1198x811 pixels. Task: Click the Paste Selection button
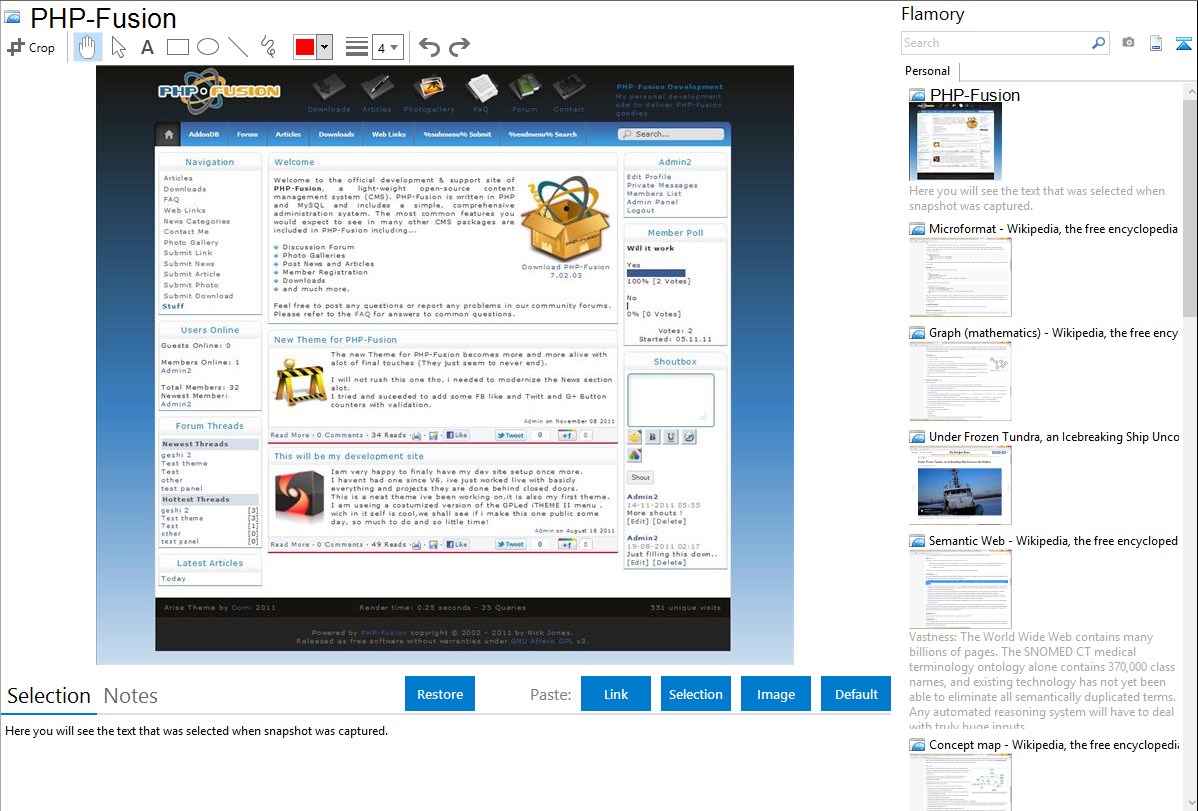(696, 694)
